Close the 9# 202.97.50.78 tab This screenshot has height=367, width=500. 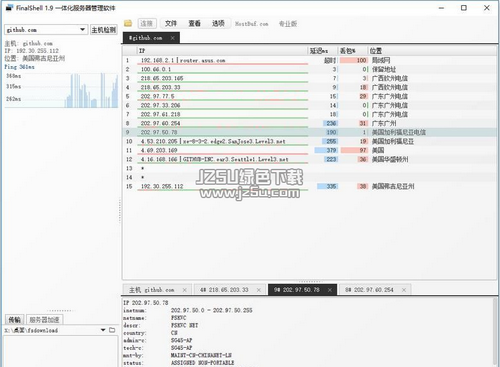(x=330, y=290)
